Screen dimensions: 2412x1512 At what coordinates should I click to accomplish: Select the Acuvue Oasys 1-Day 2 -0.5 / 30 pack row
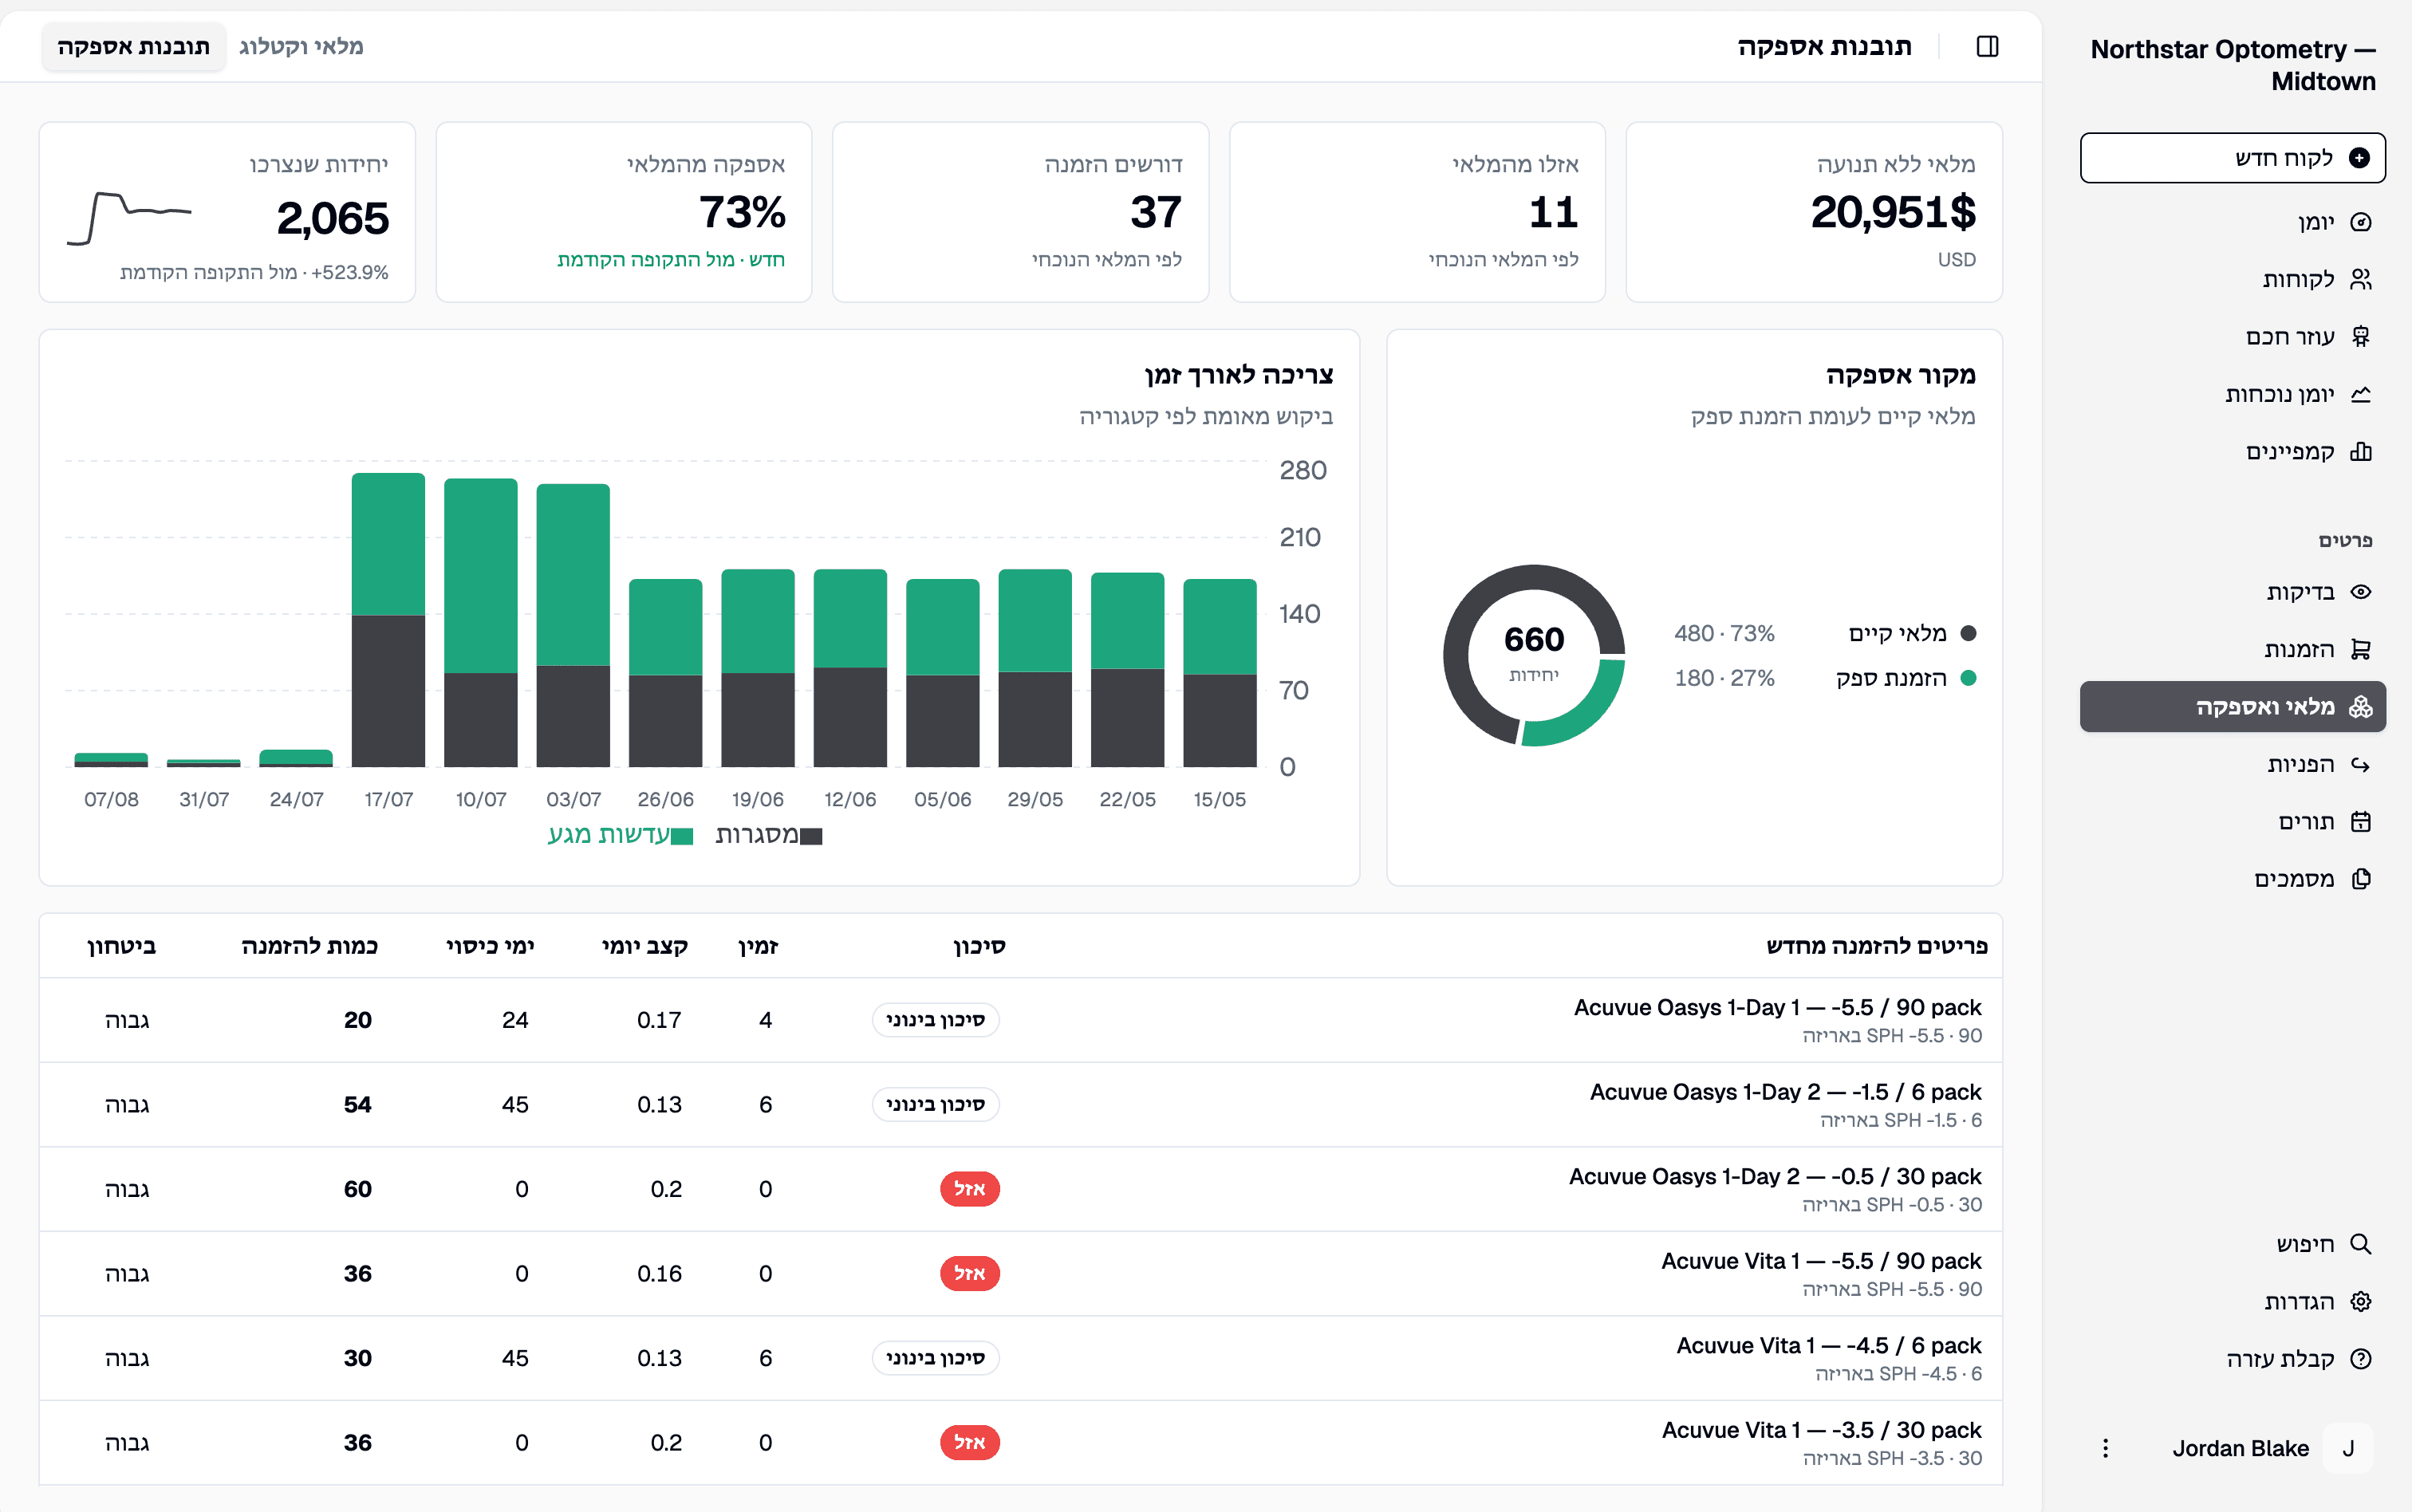tap(1020, 1189)
